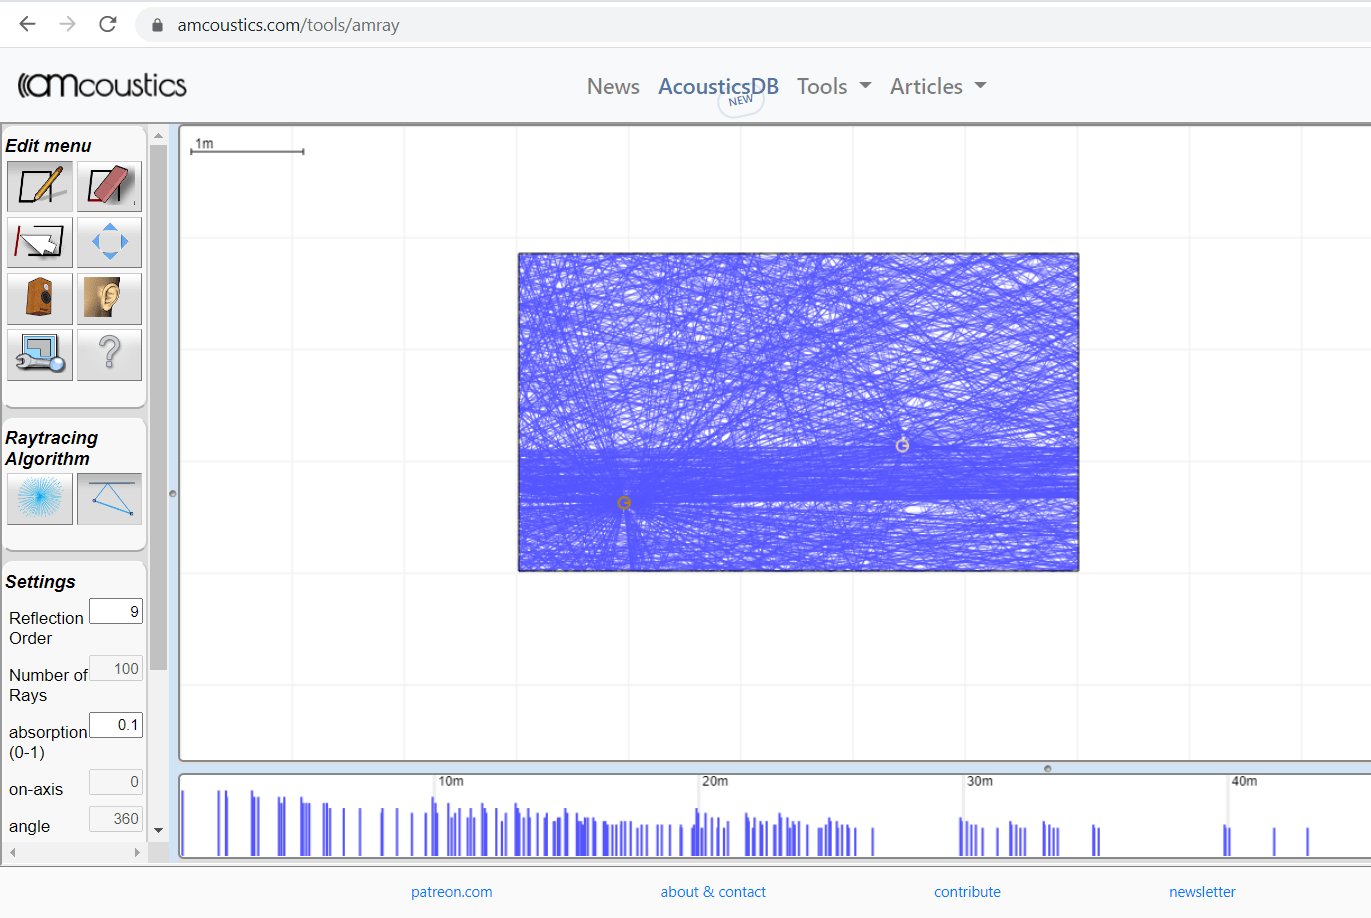Select the loudspeaker source tool
This screenshot has width=1371, height=918.
40,298
